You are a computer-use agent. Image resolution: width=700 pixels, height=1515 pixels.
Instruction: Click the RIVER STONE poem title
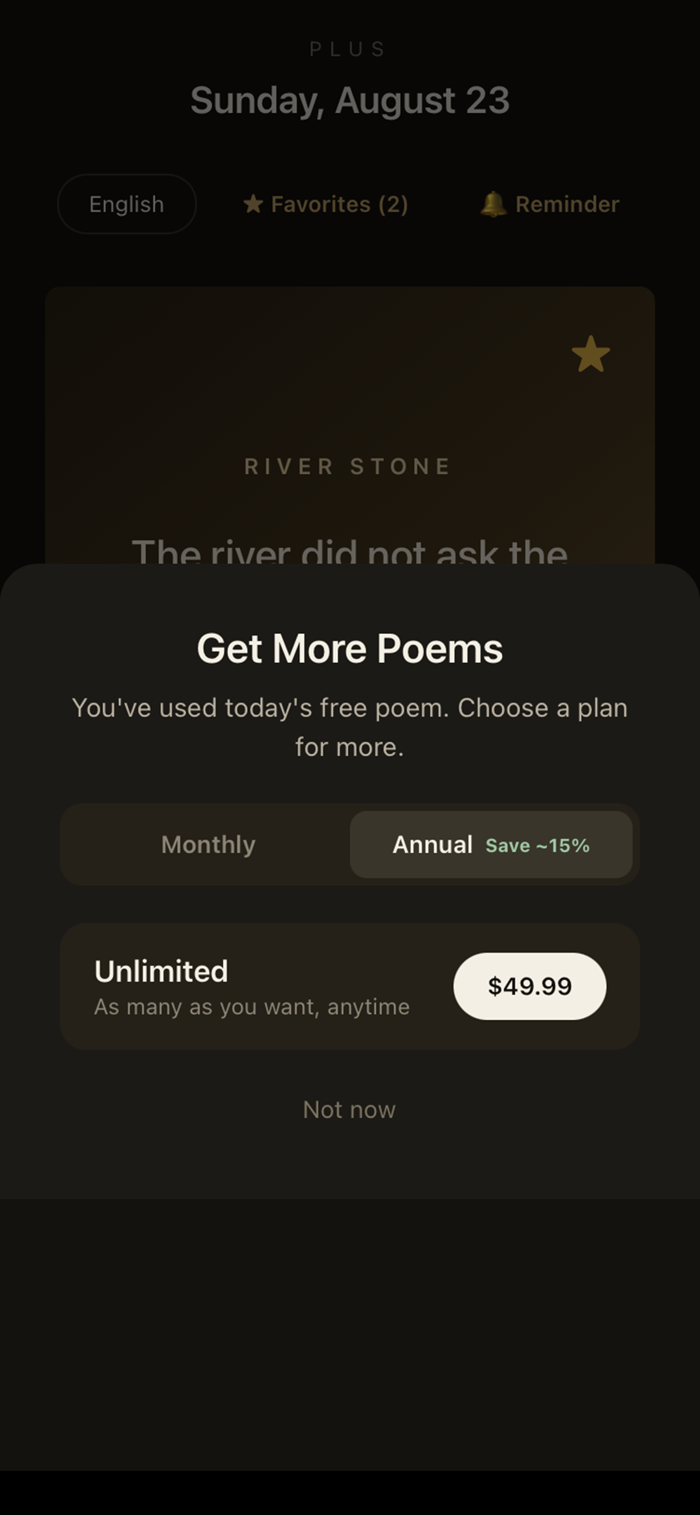348,466
